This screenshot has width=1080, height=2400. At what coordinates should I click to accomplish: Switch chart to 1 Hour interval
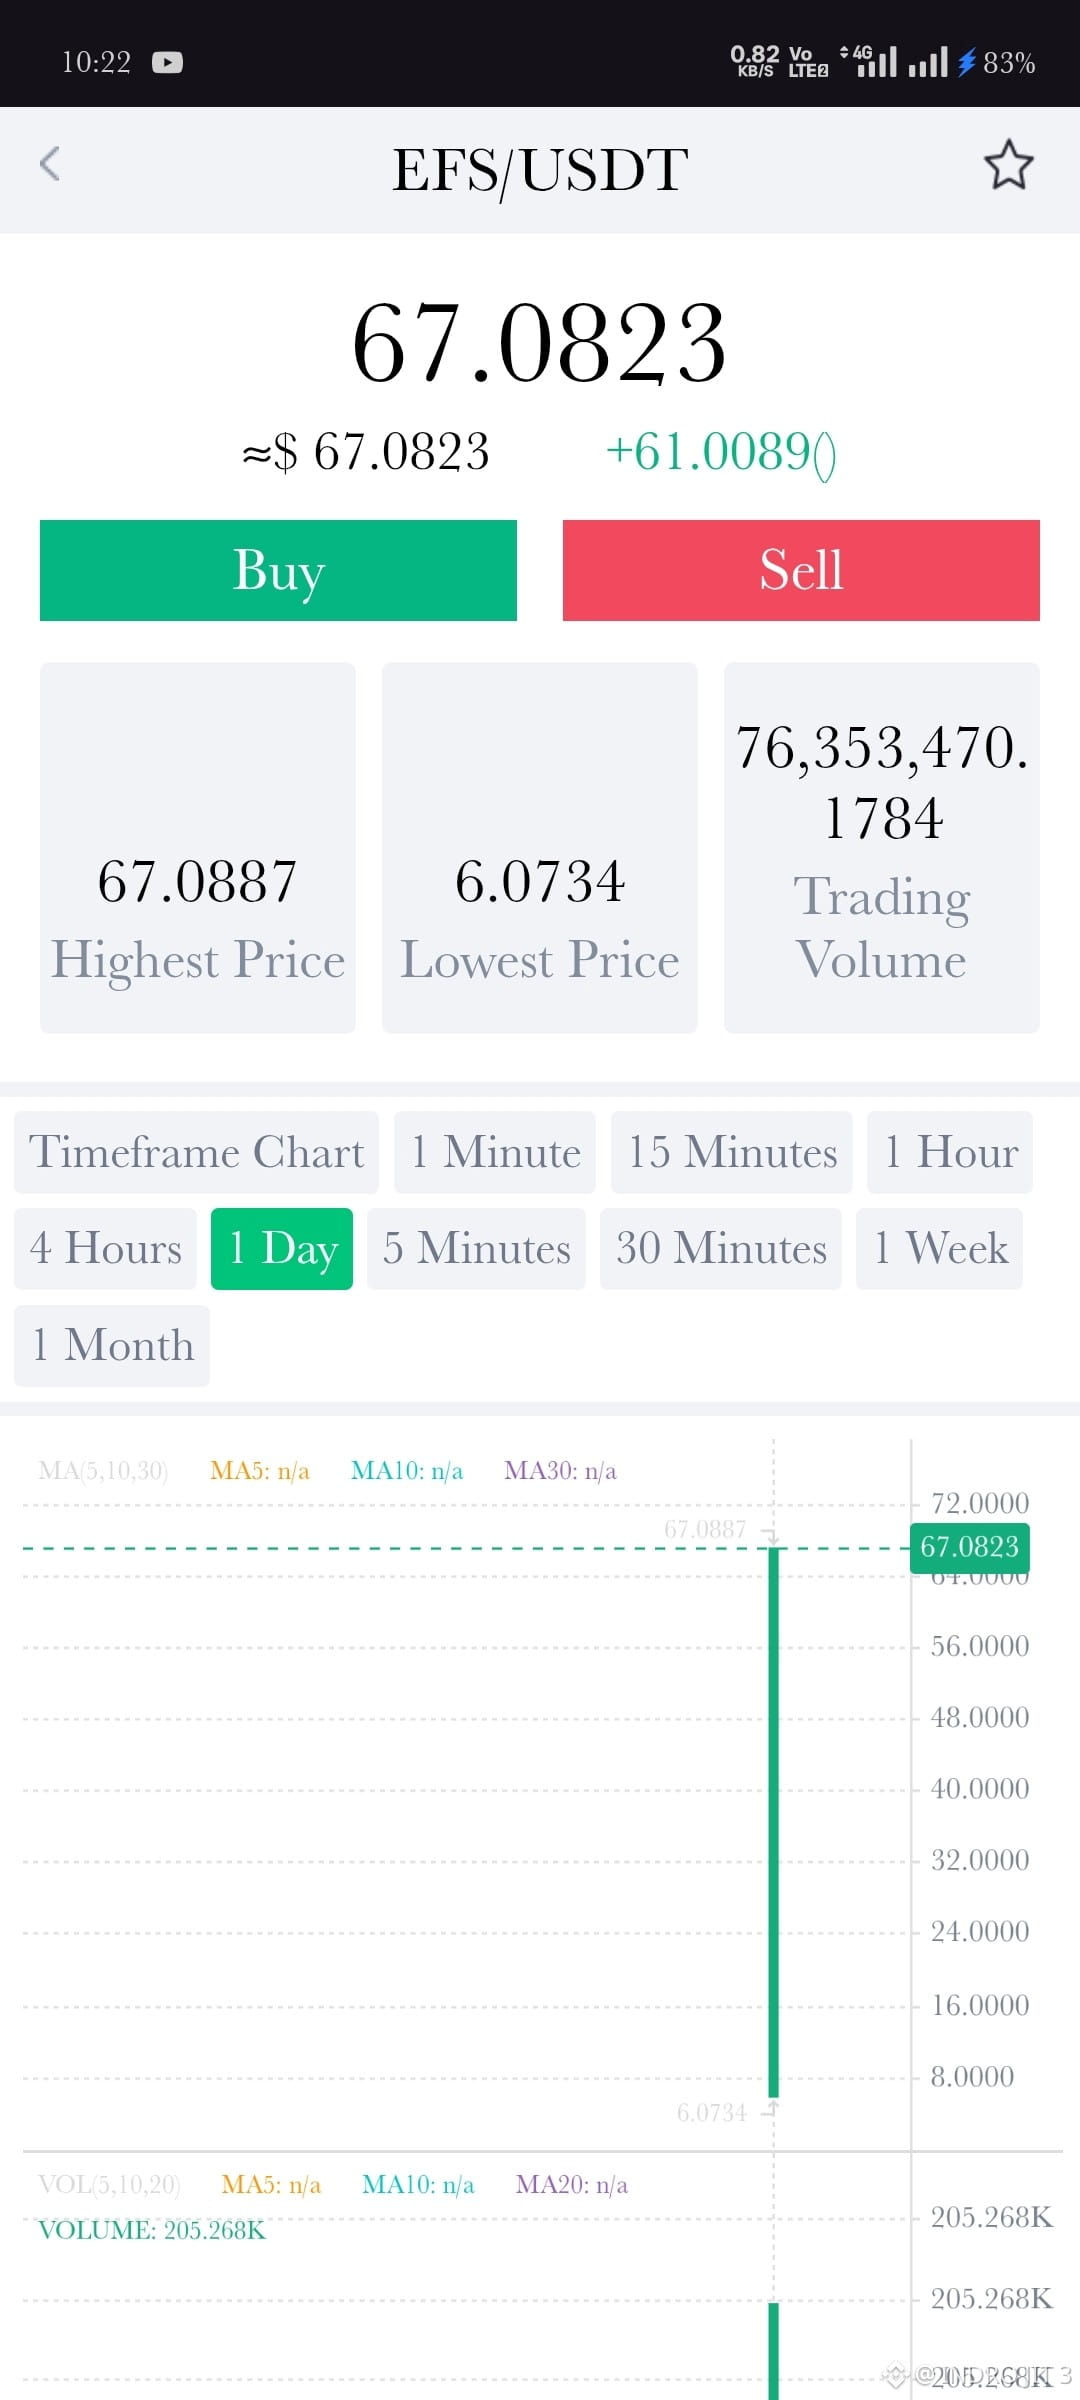[x=950, y=1152]
